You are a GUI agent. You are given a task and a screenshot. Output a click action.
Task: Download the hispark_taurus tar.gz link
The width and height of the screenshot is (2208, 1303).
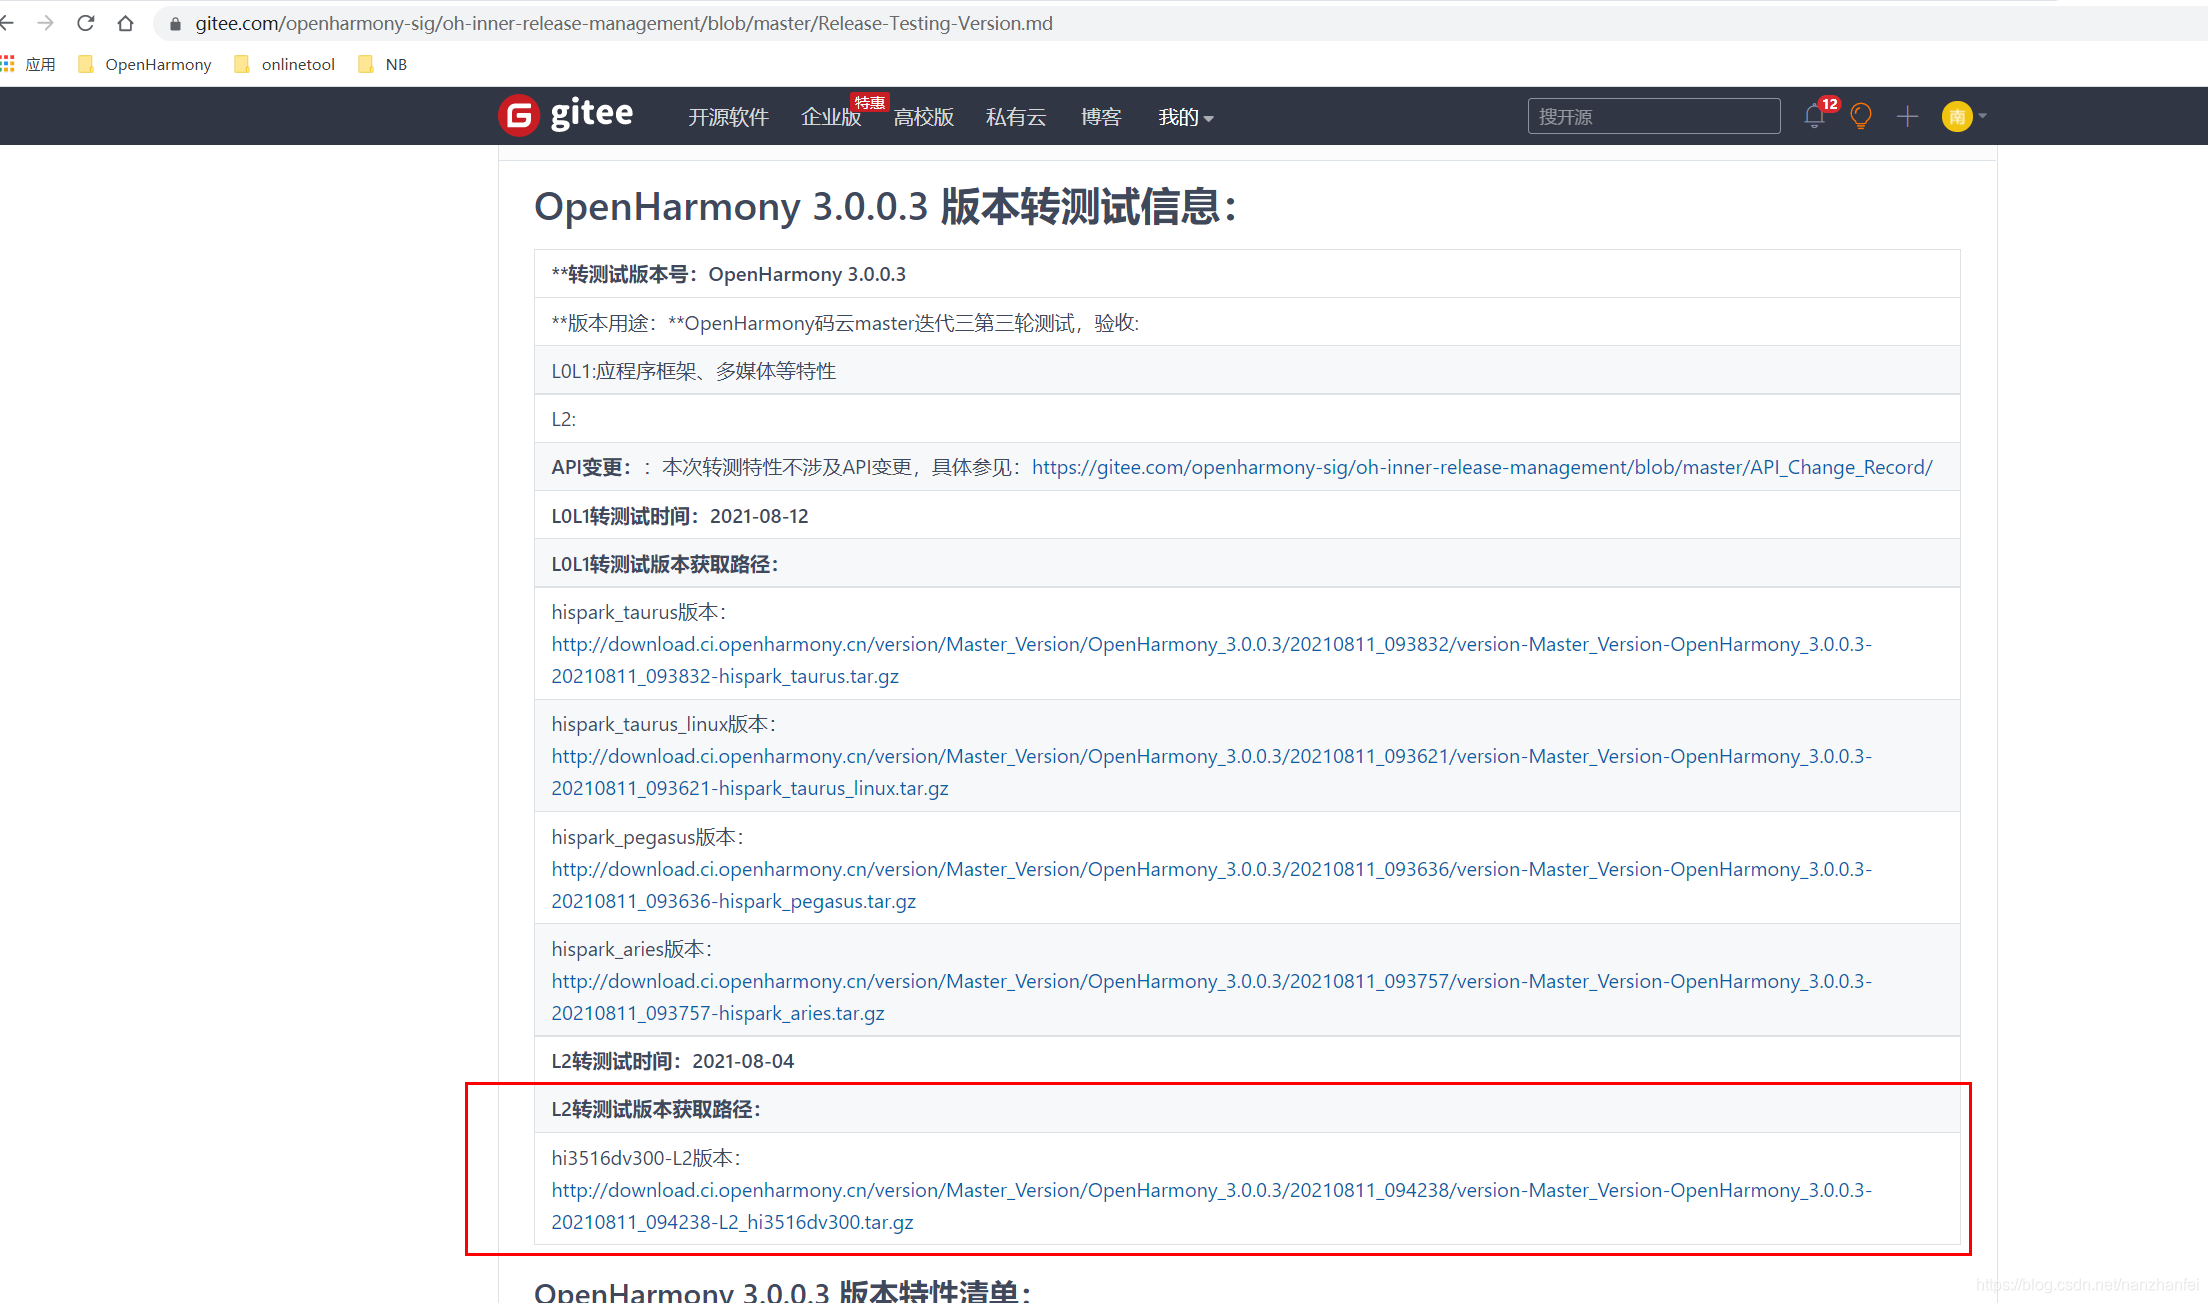pos(1211,660)
